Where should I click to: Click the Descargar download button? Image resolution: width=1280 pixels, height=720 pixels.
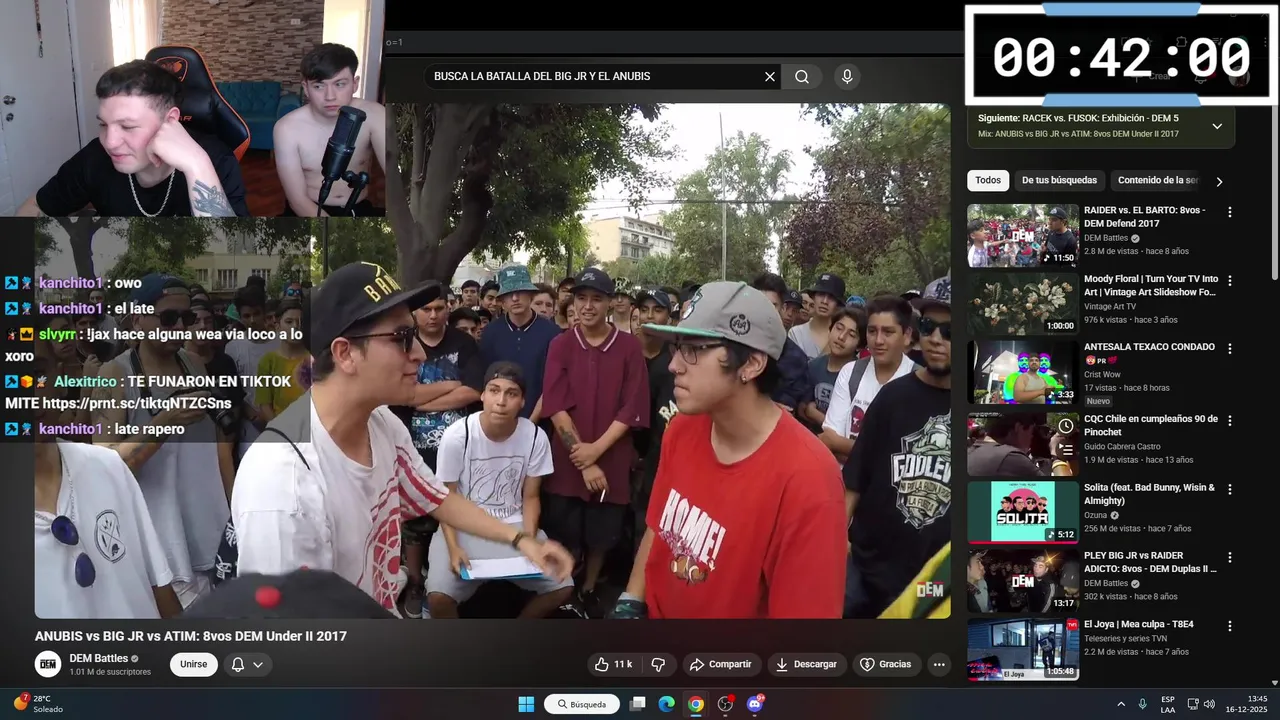point(806,664)
